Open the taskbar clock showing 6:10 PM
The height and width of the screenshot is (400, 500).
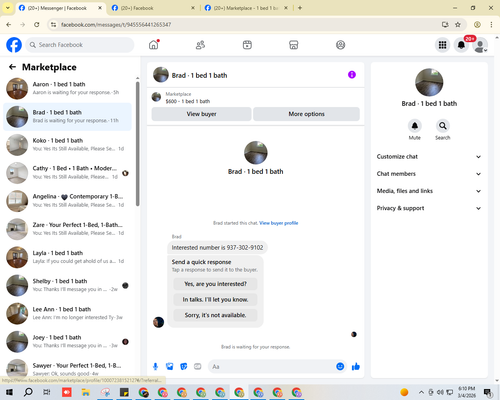[467, 392]
